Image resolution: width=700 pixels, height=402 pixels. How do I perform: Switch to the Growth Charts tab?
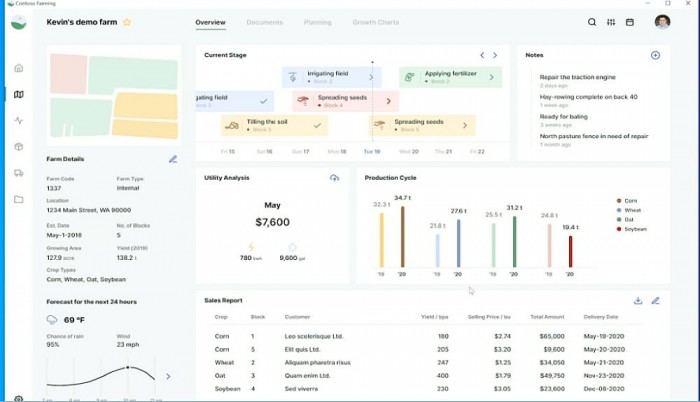coord(375,22)
